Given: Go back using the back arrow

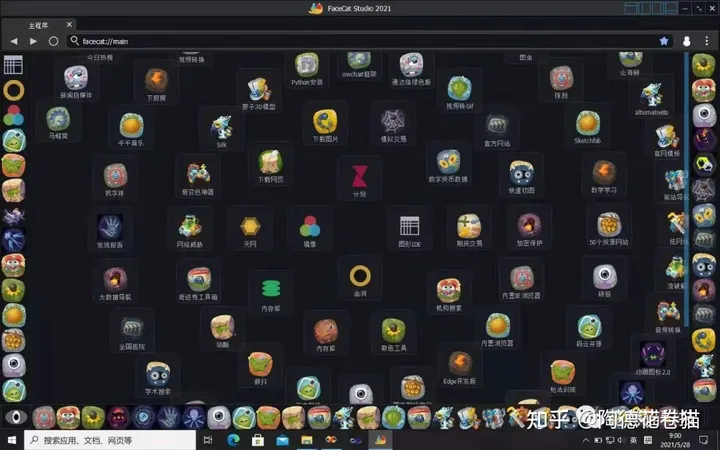Looking at the screenshot, I should pyautogui.click(x=14, y=41).
